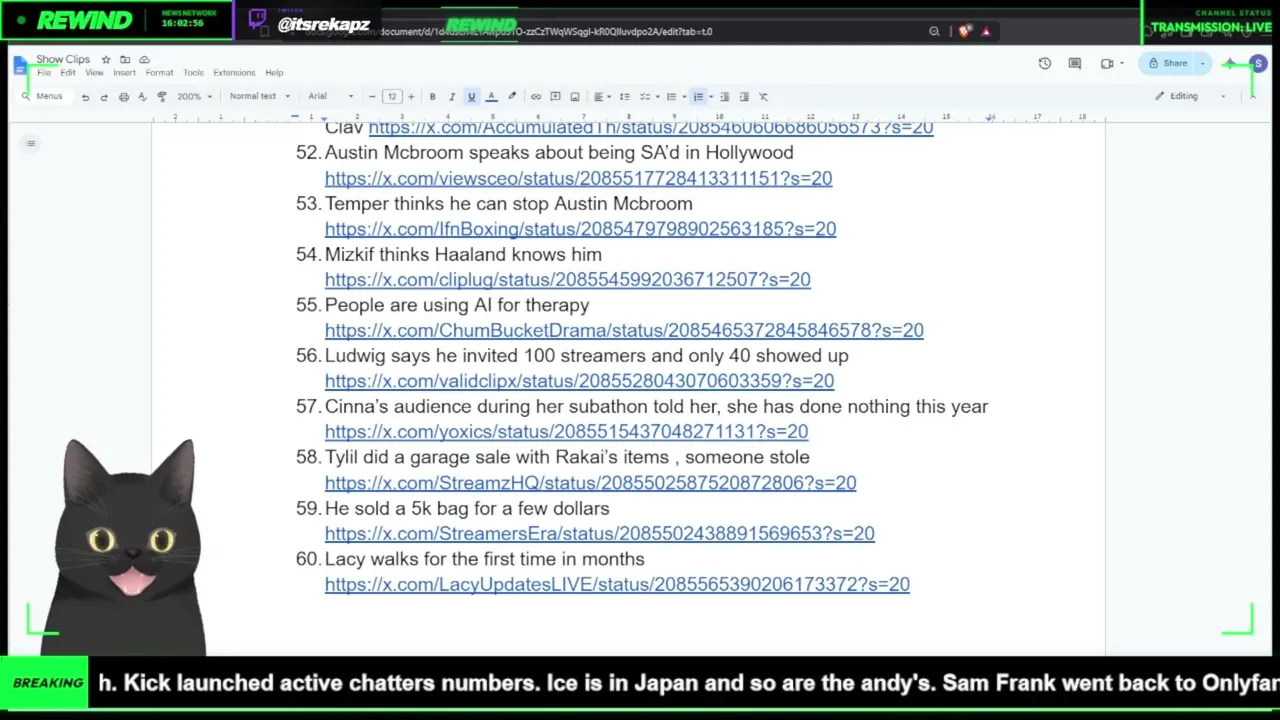Open the View menu
This screenshot has width=1280, height=720.
pyautogui.click(x=94, y=73)
